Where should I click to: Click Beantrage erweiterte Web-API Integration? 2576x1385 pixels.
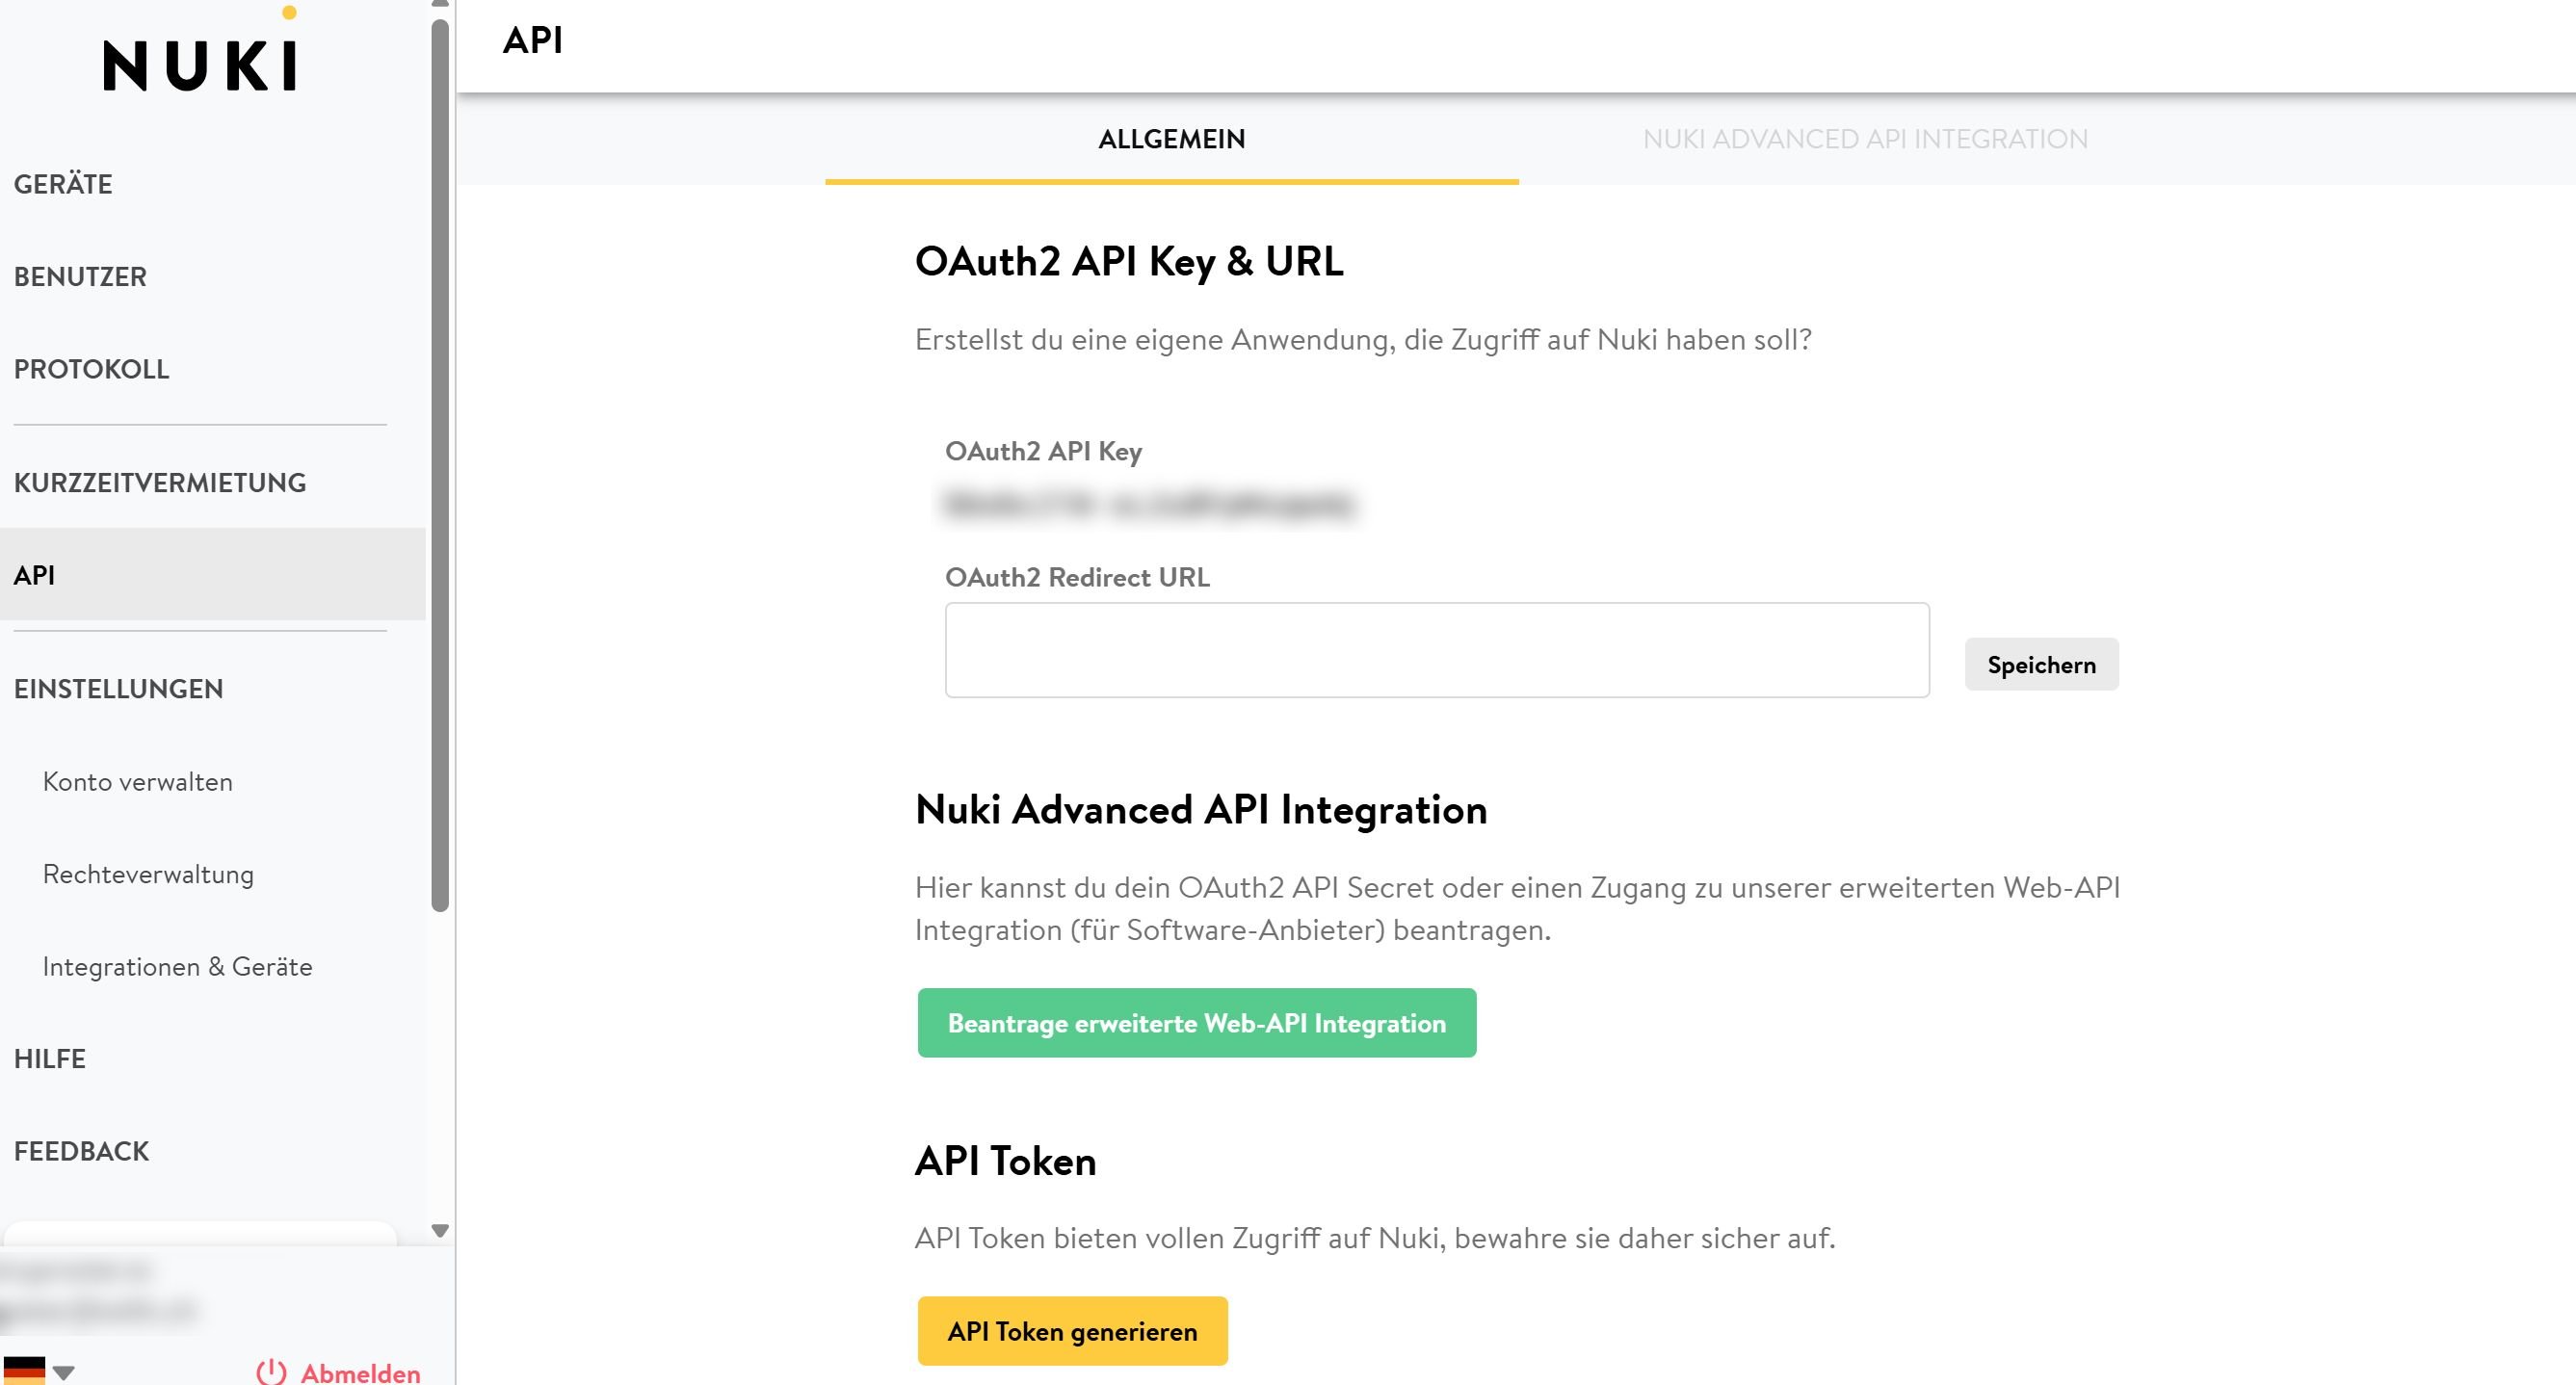[1196, 1022]
